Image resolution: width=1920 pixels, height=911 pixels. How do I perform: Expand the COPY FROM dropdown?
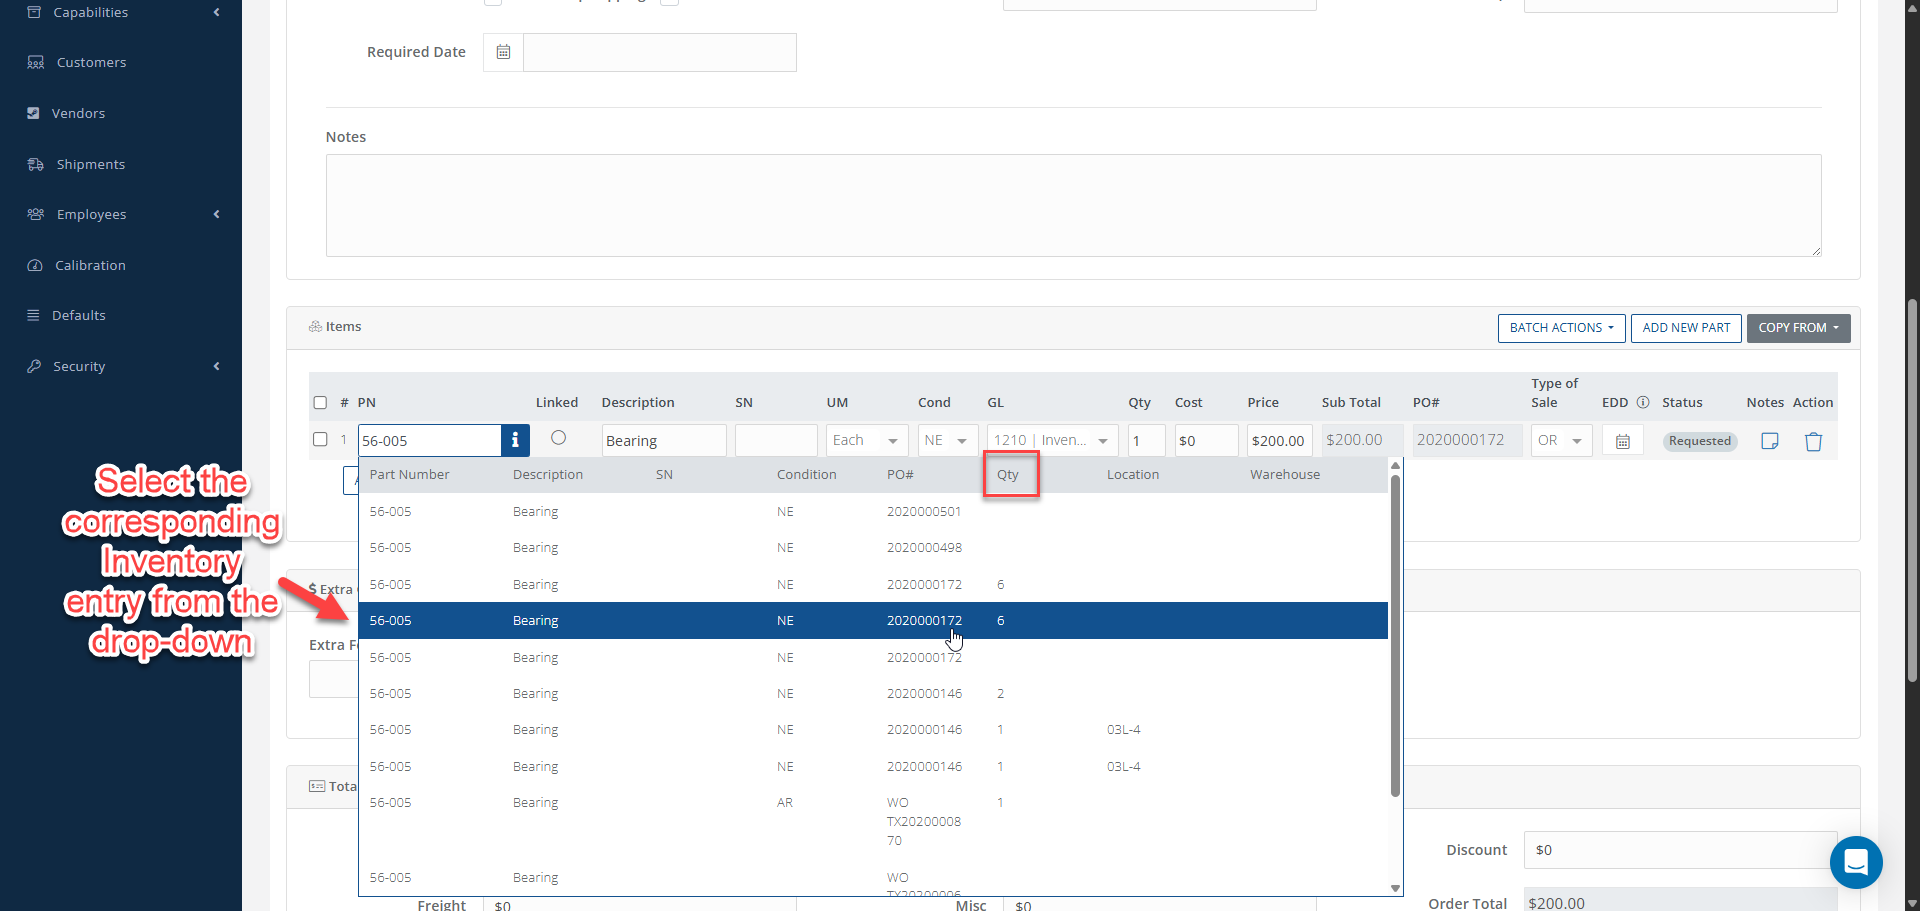coord(1797,328)
